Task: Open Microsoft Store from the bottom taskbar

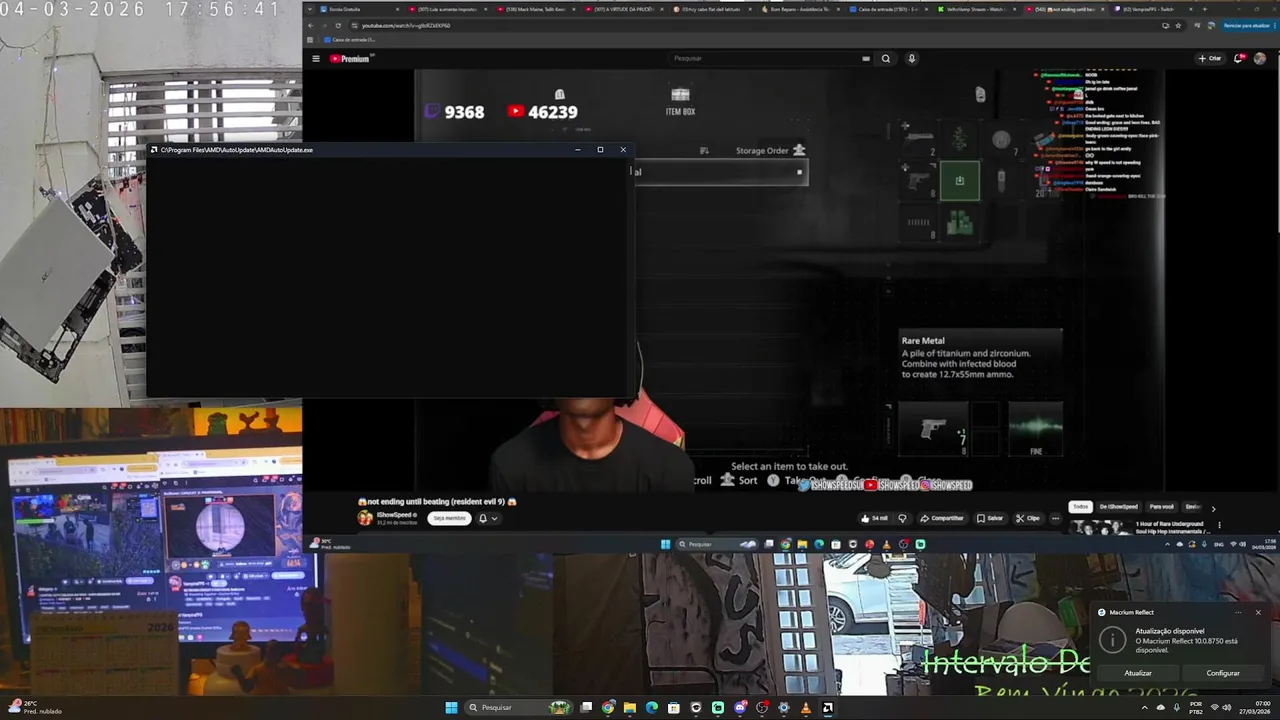Action: [674, 708]
